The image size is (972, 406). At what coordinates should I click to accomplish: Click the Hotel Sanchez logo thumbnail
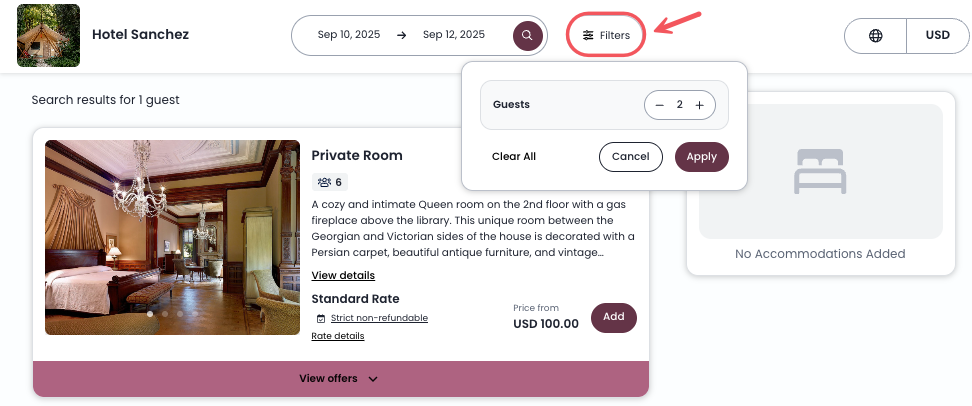[48, 35]
